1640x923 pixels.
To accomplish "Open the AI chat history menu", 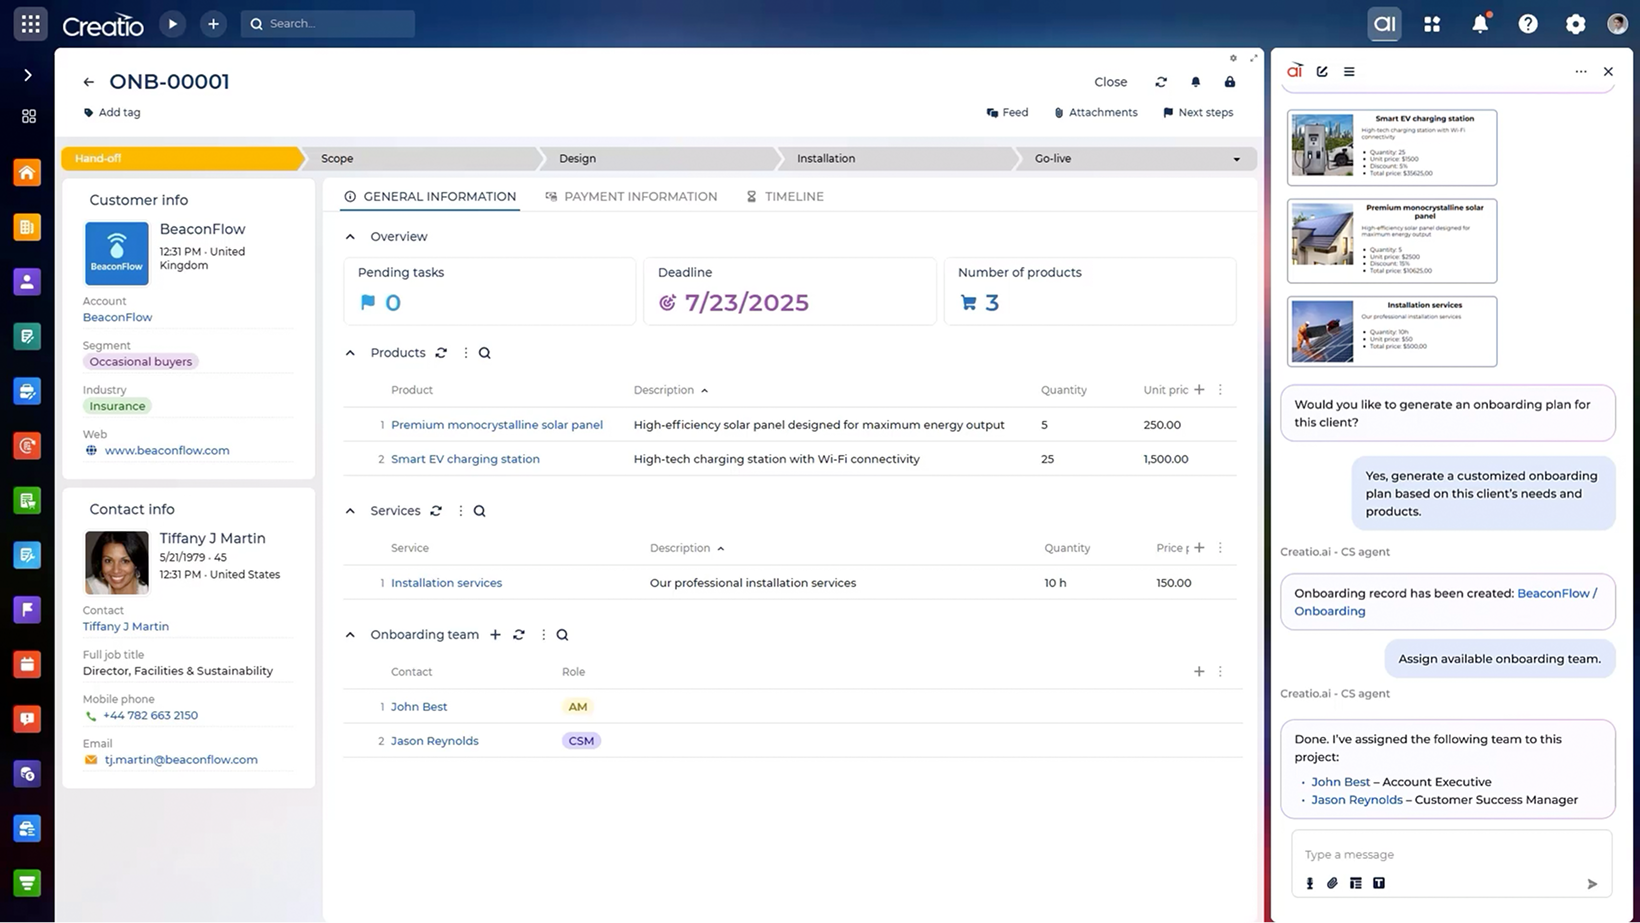I will (1349, 71).
